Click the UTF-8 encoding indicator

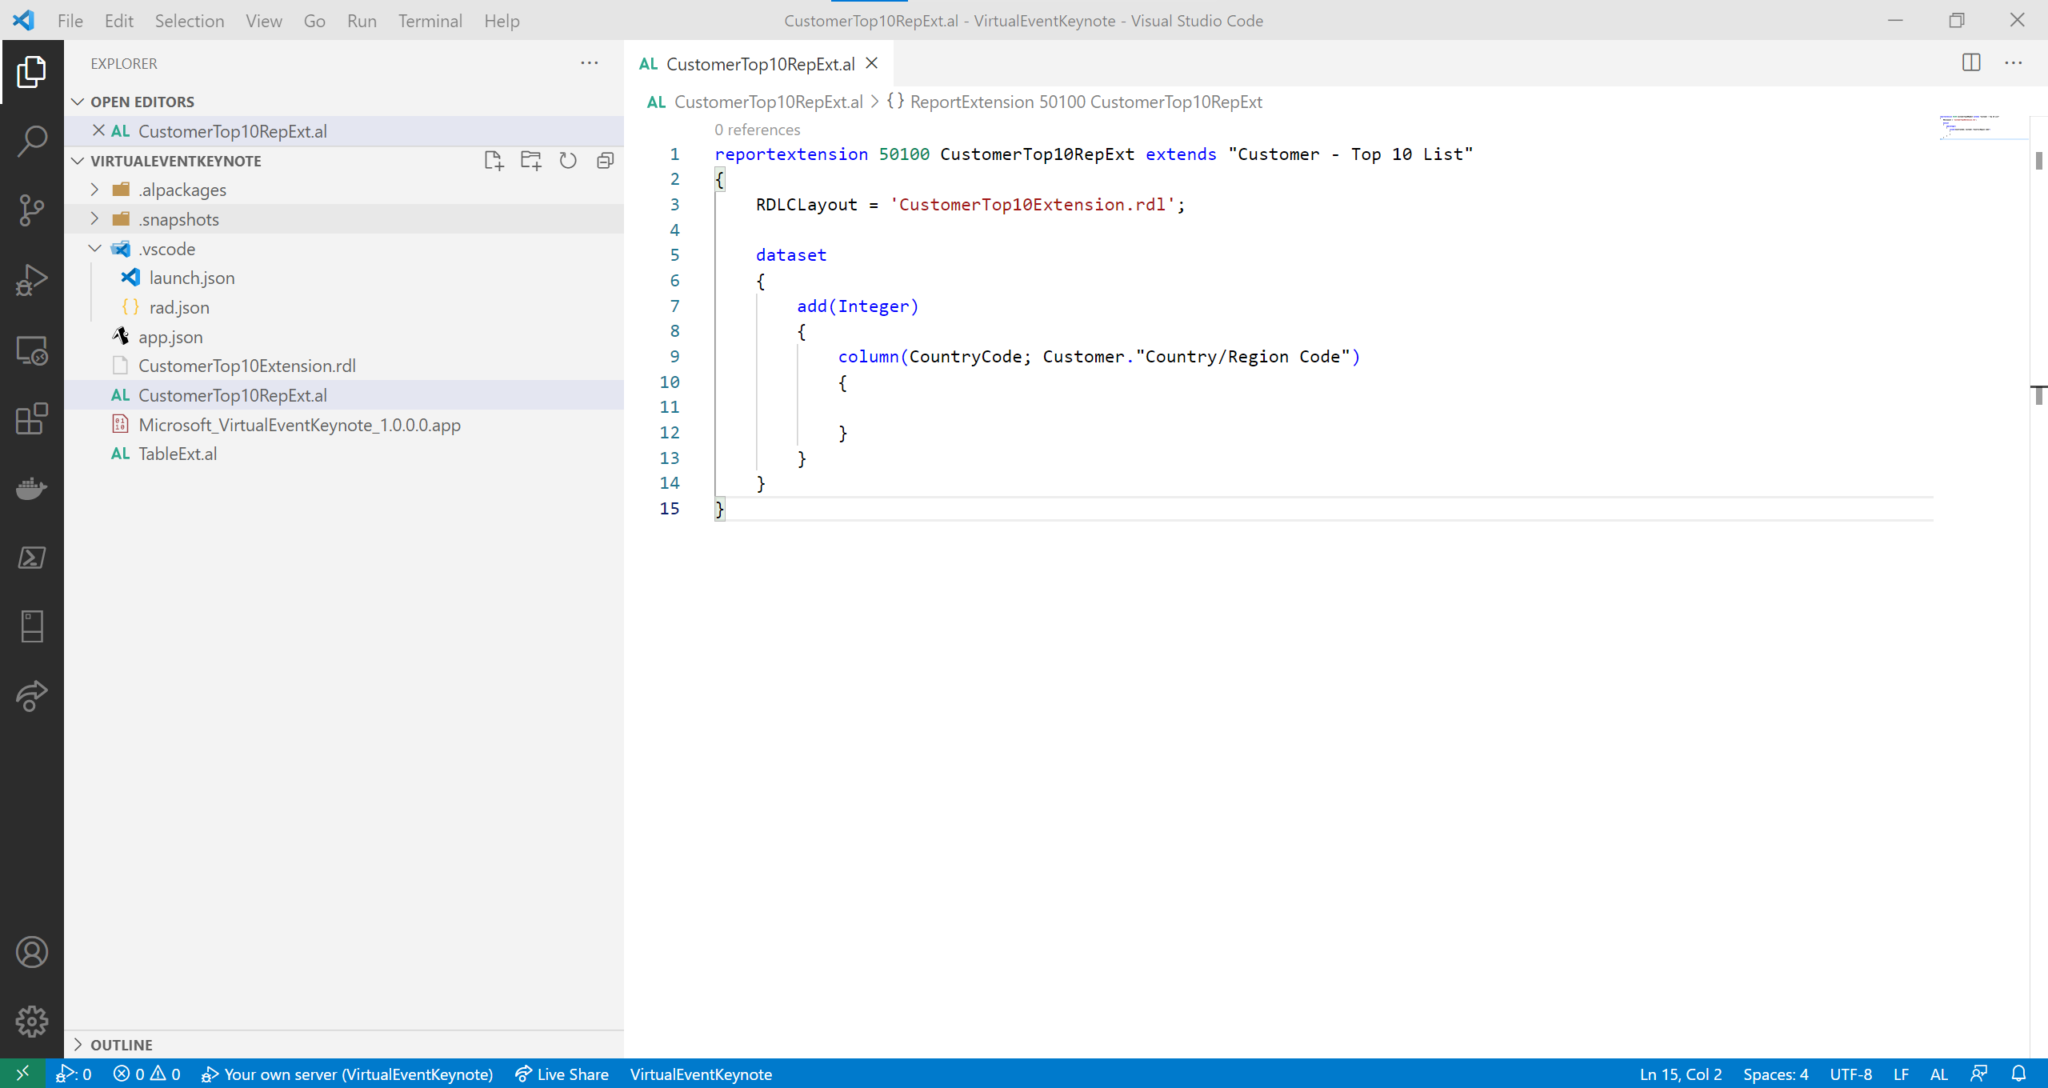click(x=1851, y=1073)
